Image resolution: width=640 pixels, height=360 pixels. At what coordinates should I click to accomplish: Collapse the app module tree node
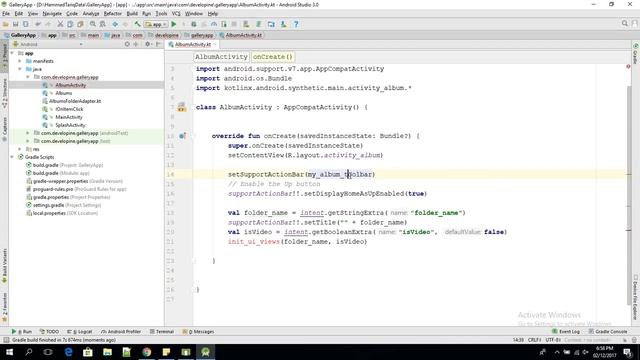[x=12, y=53]
